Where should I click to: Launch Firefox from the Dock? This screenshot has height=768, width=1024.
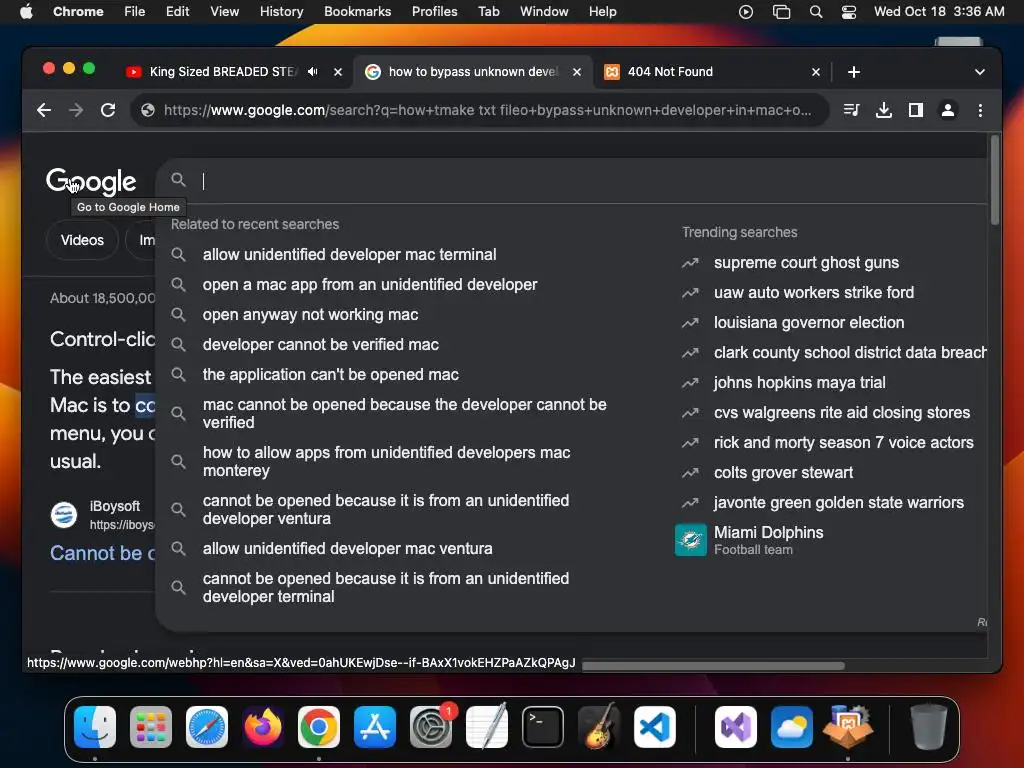pyautogui.click(x=263, y=727)
